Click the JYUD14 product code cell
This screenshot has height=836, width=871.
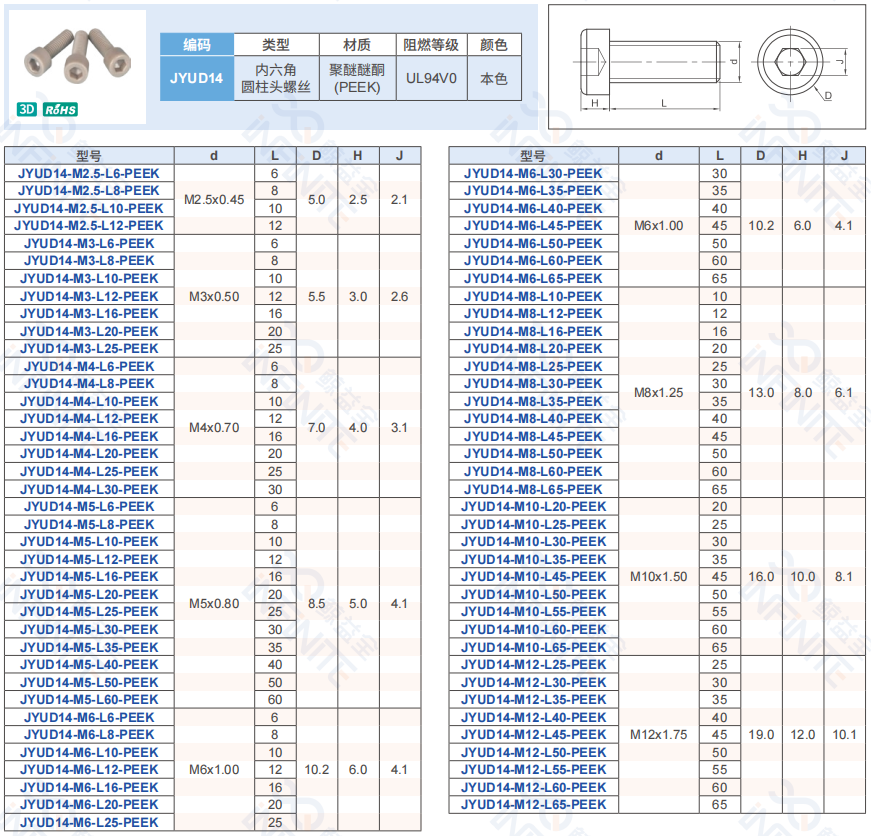coord(196,79)
